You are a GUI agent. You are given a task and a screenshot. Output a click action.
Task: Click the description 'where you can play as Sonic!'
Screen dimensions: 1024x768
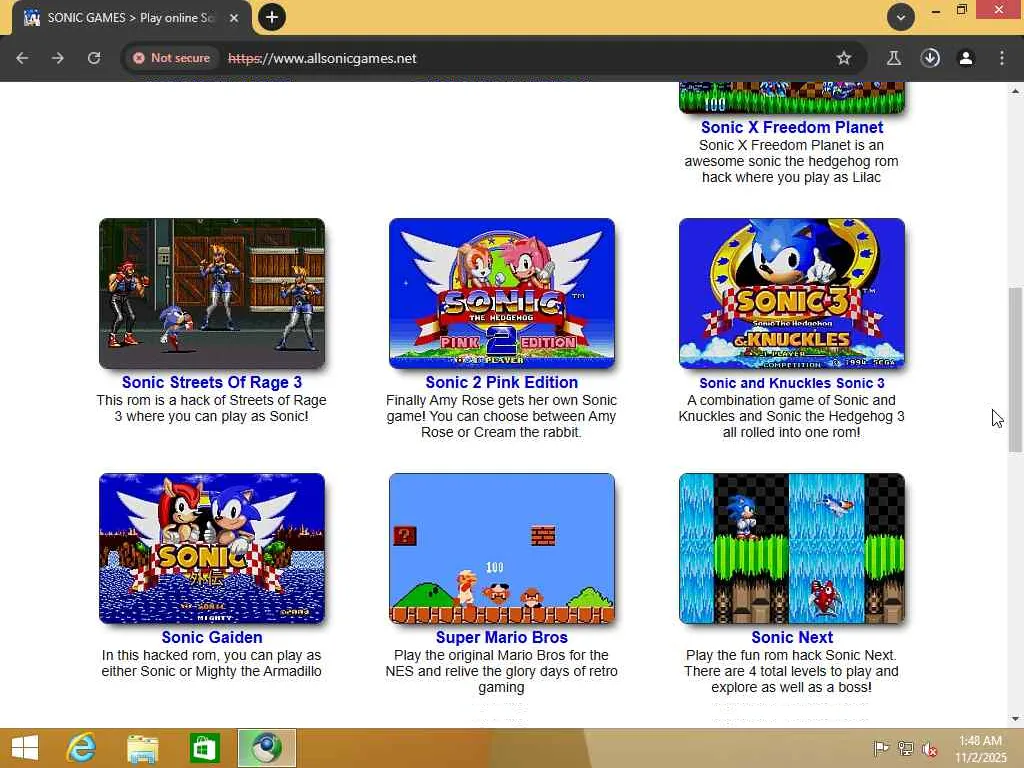(x=212, y=416)
